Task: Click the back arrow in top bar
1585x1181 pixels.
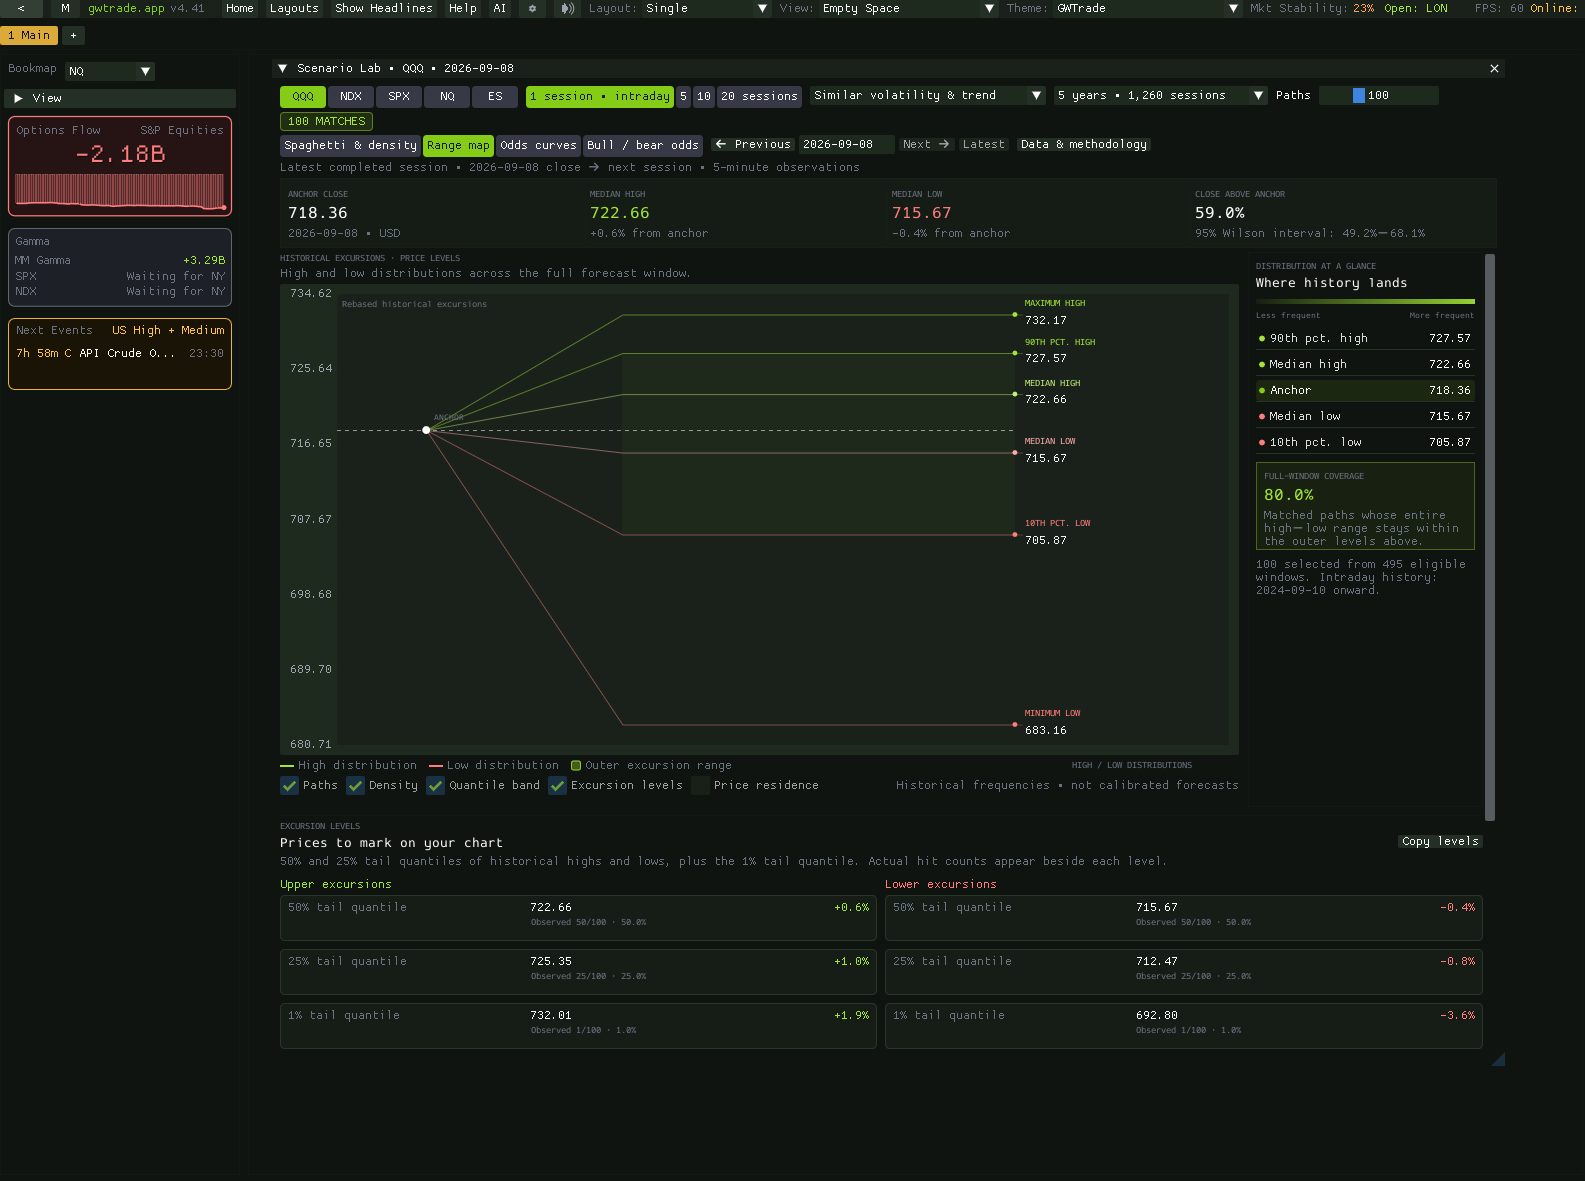Action: click(21, 8)
